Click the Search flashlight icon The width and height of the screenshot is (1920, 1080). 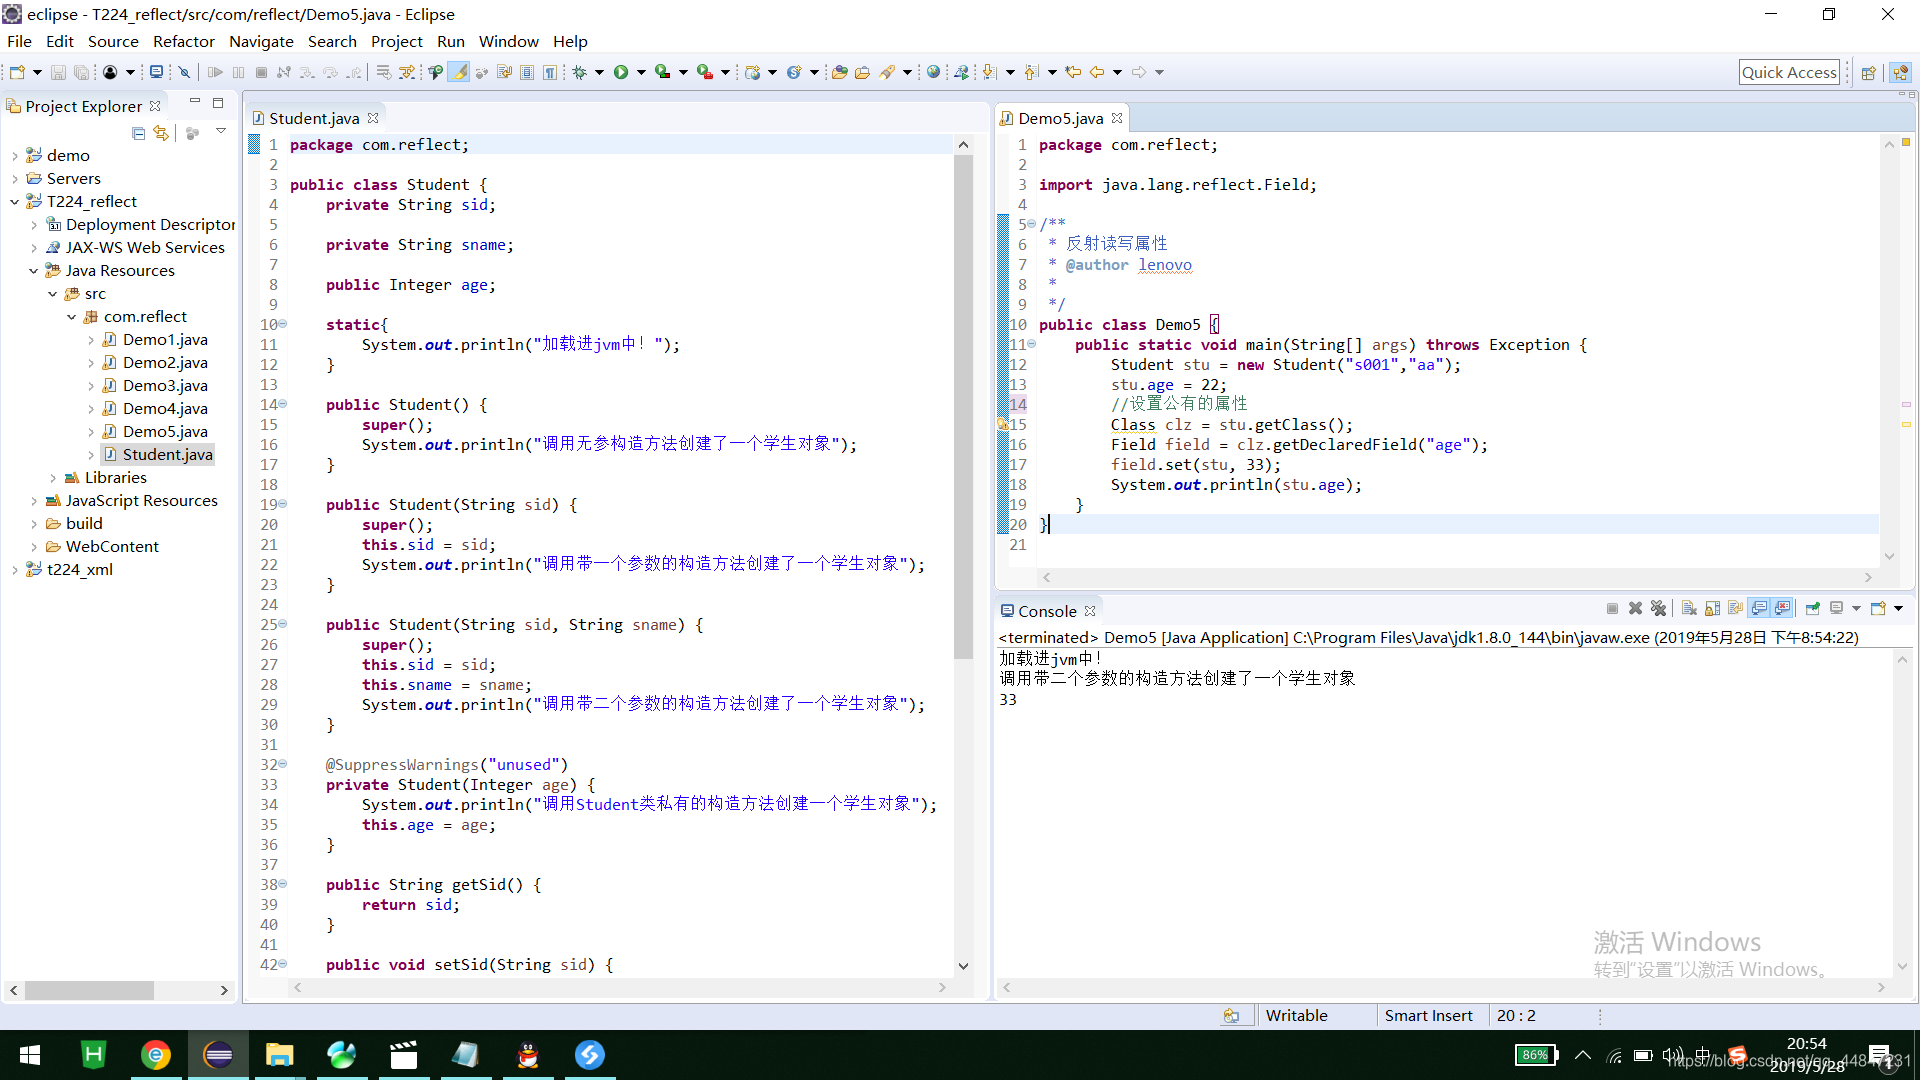887,72
